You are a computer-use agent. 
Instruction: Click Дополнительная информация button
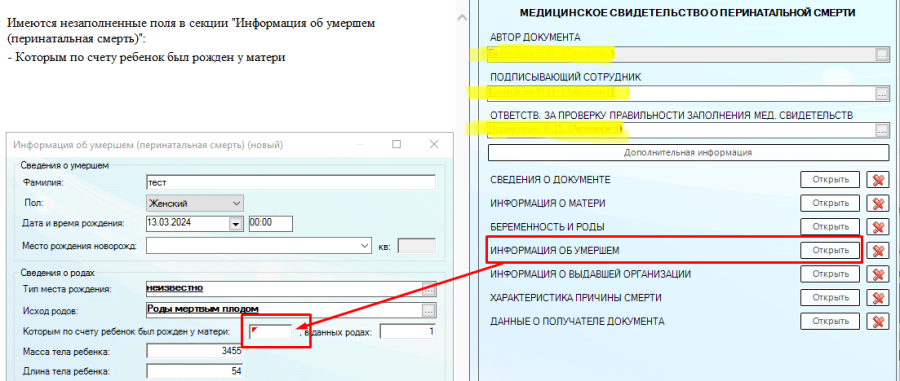coord(688,153)
